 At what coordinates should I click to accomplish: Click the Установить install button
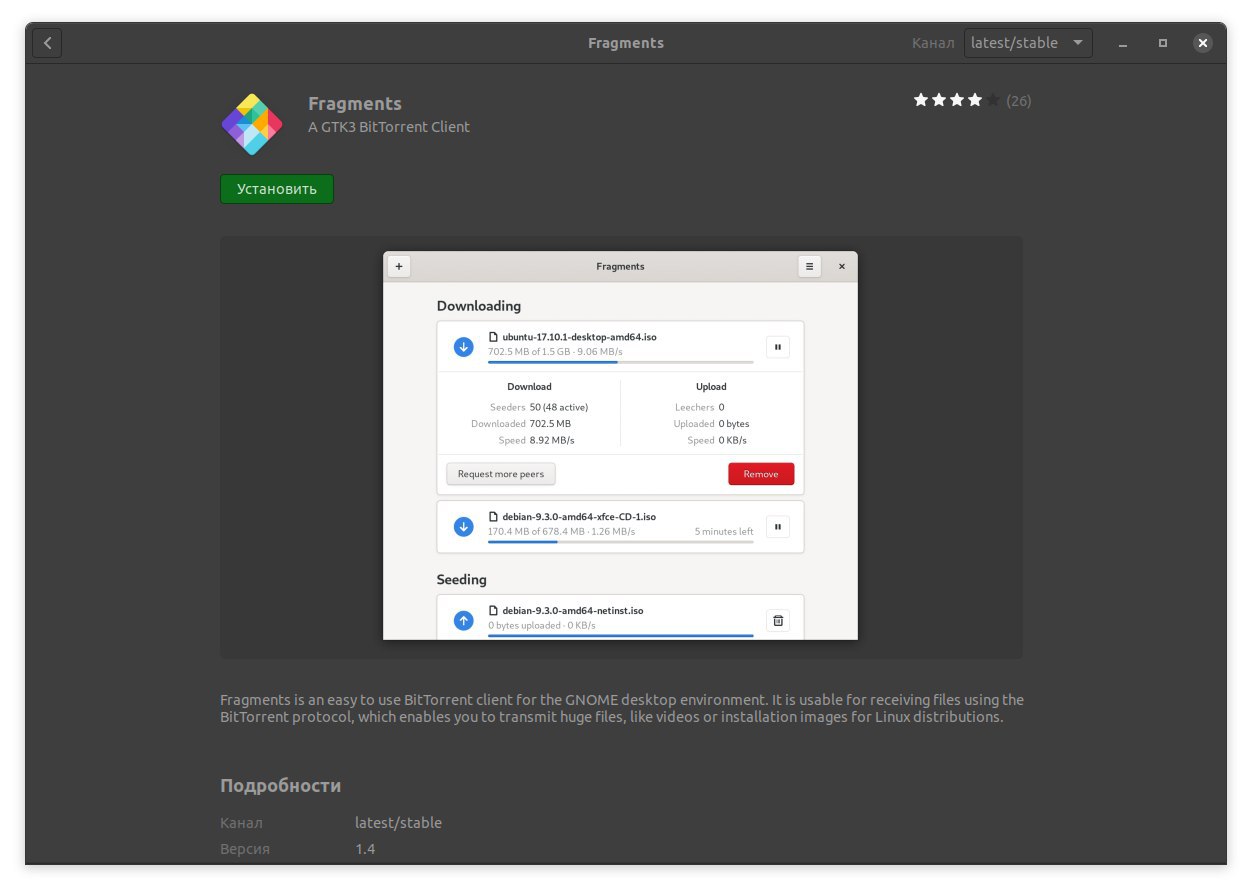[x=277, y=189]
